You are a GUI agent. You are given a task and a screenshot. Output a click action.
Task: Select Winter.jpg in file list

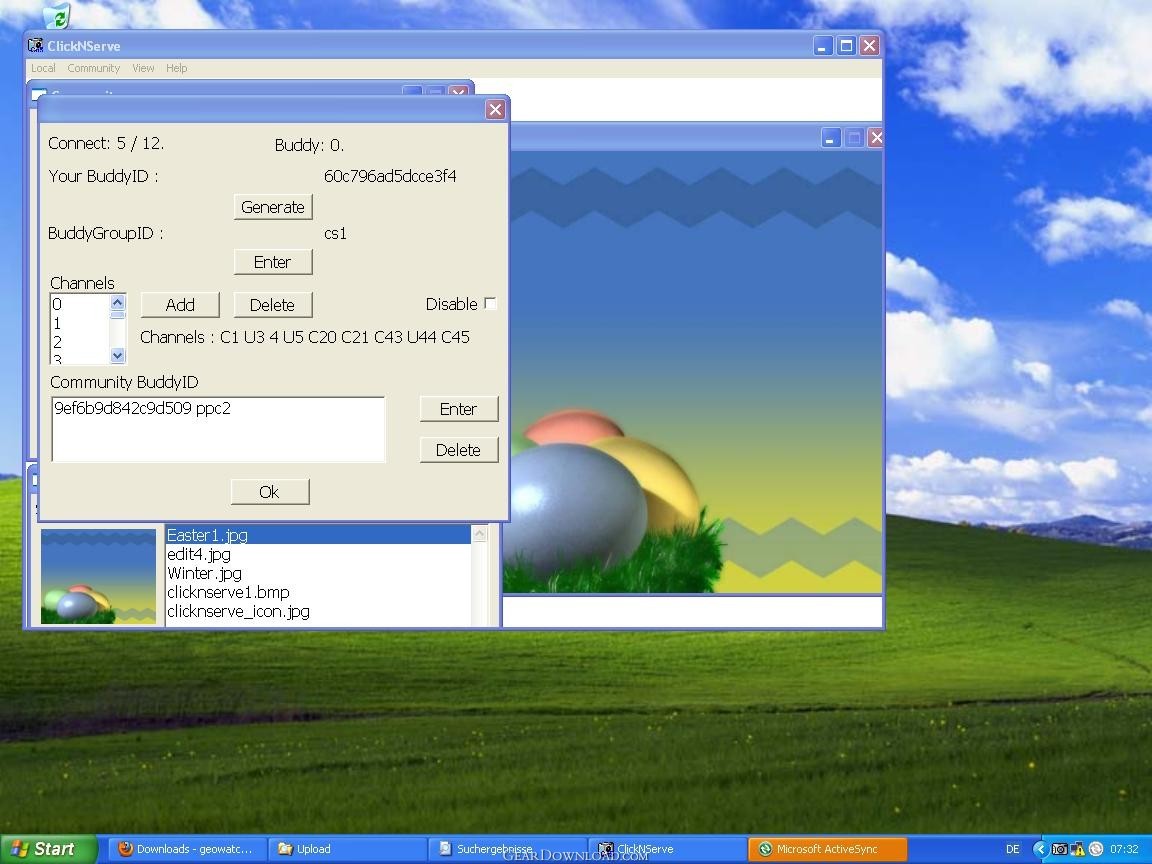tap(318, 573)
